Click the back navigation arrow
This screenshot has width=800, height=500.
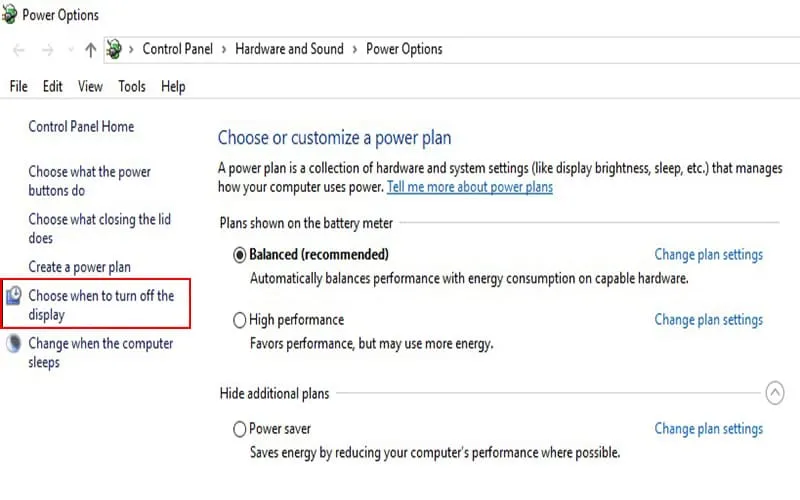click(18, 49)
